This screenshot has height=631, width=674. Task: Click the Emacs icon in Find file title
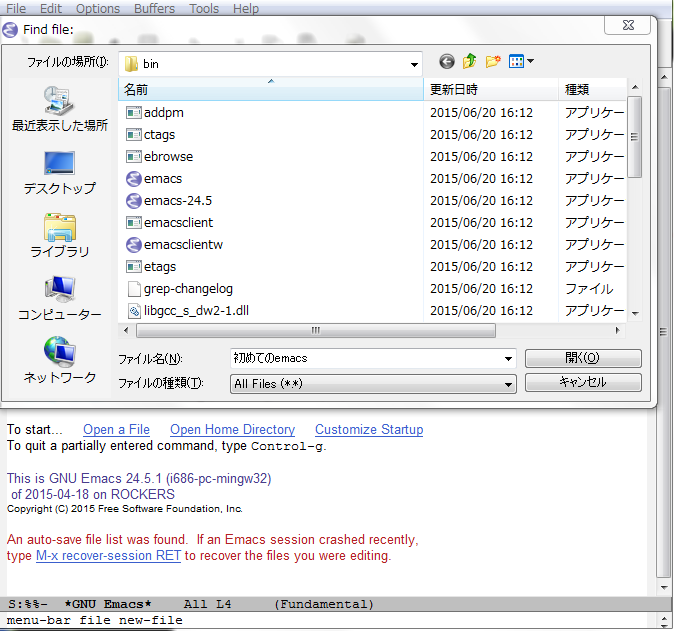(x=10, y=30)
